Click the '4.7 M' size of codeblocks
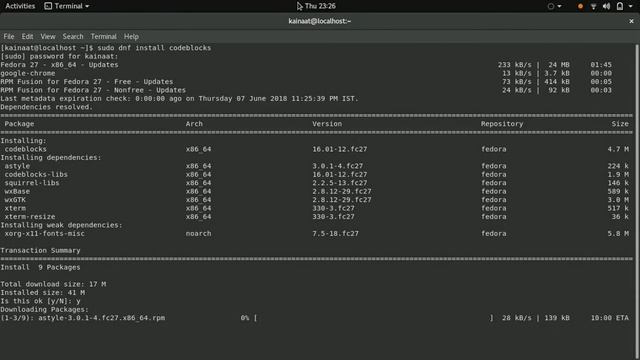The width and height of the screenshot is (640, 360). coord(618,149)
